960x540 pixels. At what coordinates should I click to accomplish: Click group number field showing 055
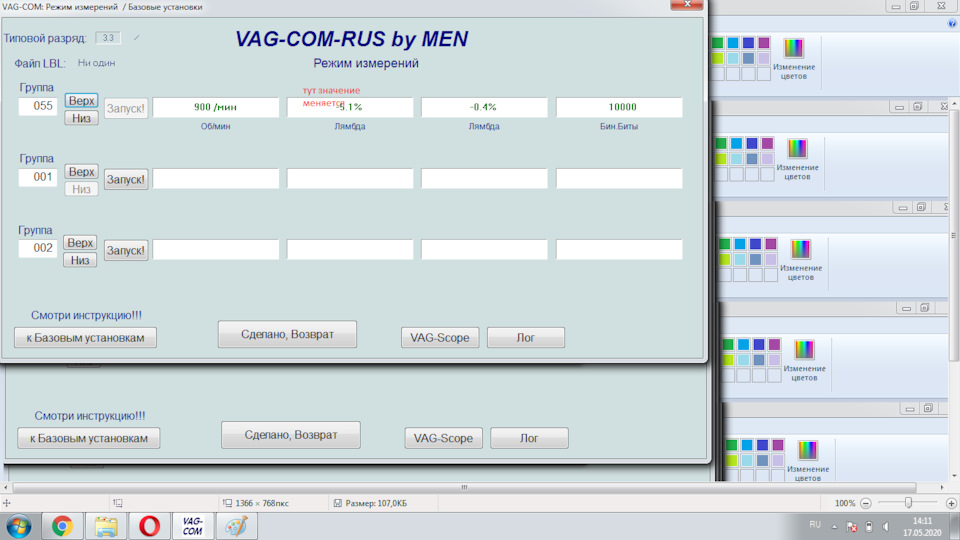pyautogui.click(x=38, y=106)
